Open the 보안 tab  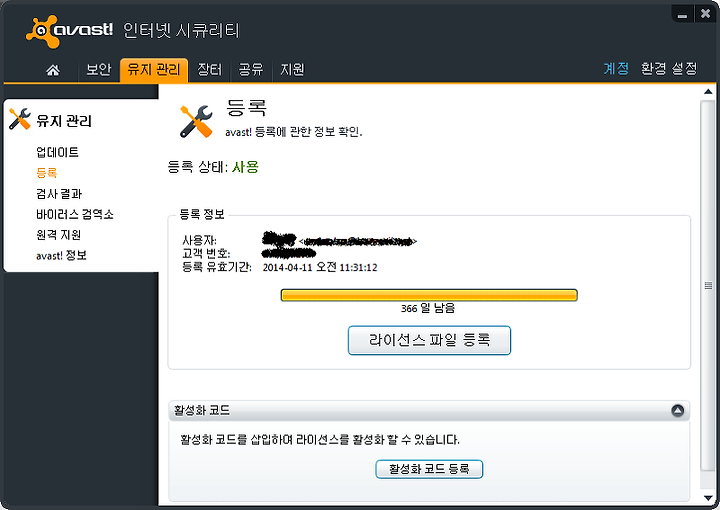[x=99, y=70]
